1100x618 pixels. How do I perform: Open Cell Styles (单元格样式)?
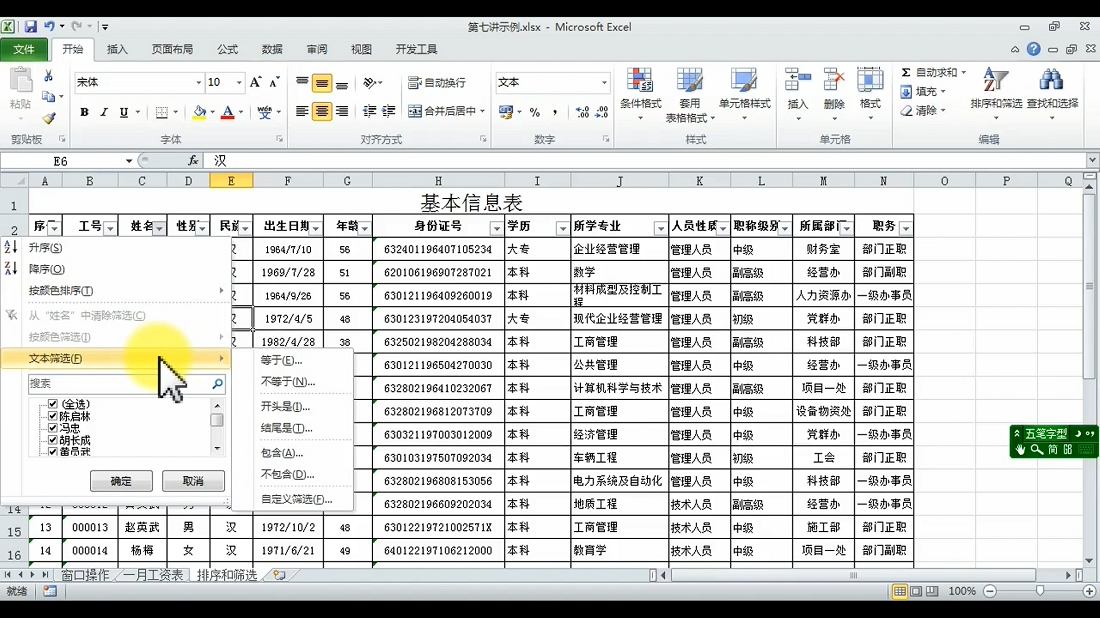click(x=744, y=95)
